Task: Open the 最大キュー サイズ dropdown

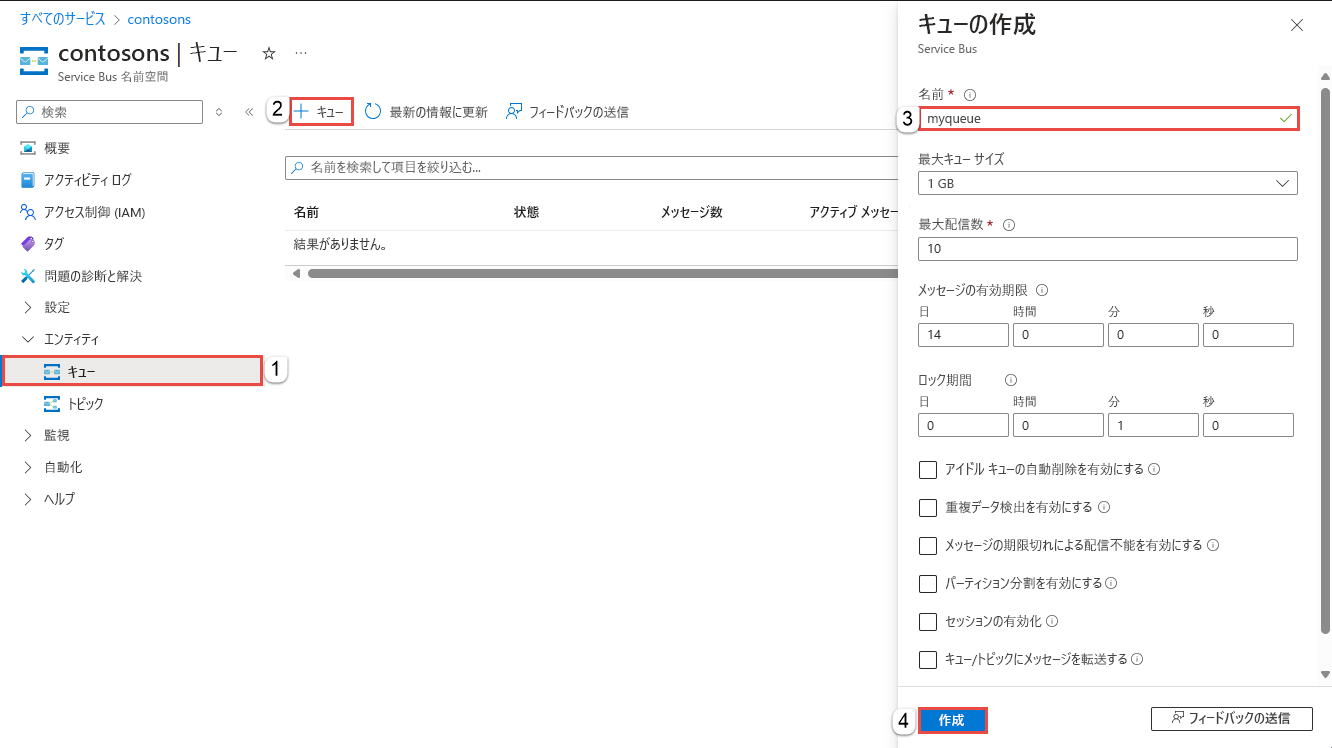Action: (1108, 183)
